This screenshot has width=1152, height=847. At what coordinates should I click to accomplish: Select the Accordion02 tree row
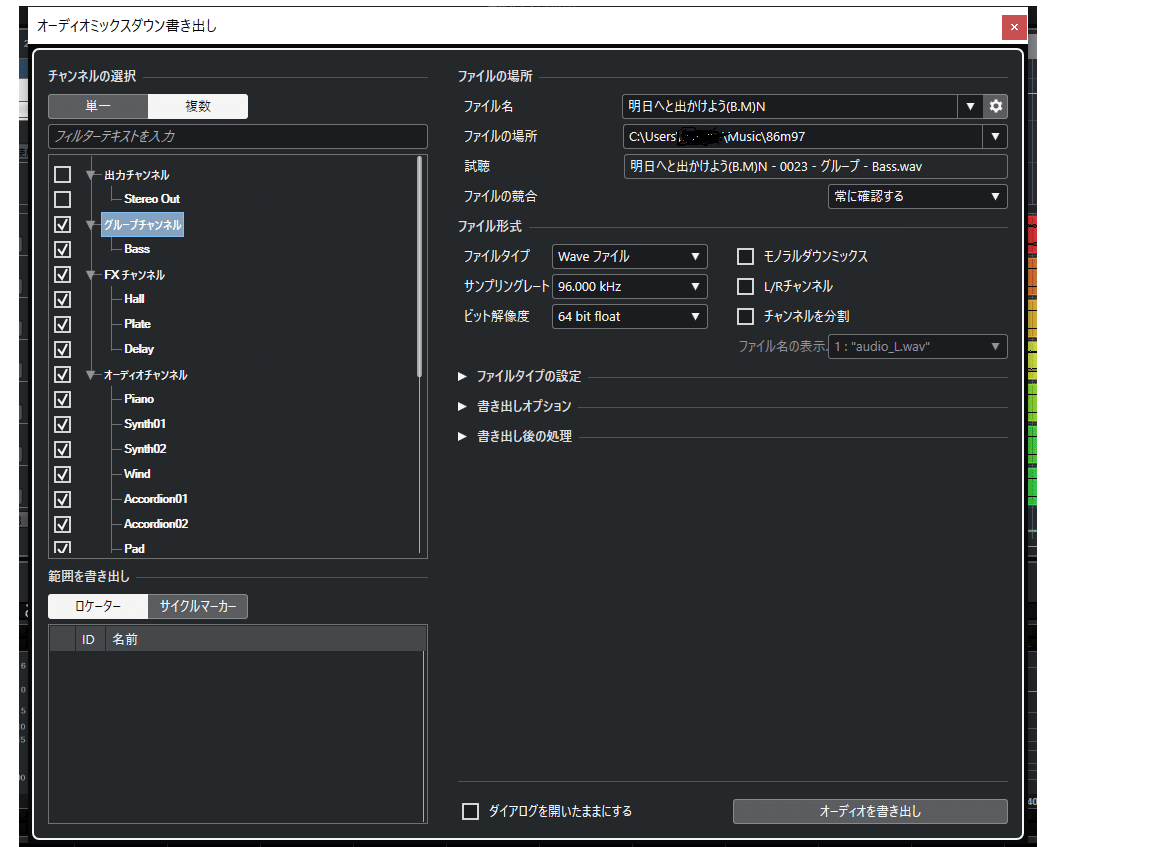[156, 524]
